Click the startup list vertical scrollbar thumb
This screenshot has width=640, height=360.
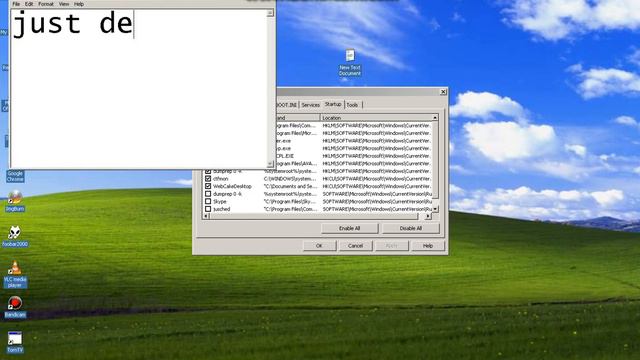pos(435,159)
